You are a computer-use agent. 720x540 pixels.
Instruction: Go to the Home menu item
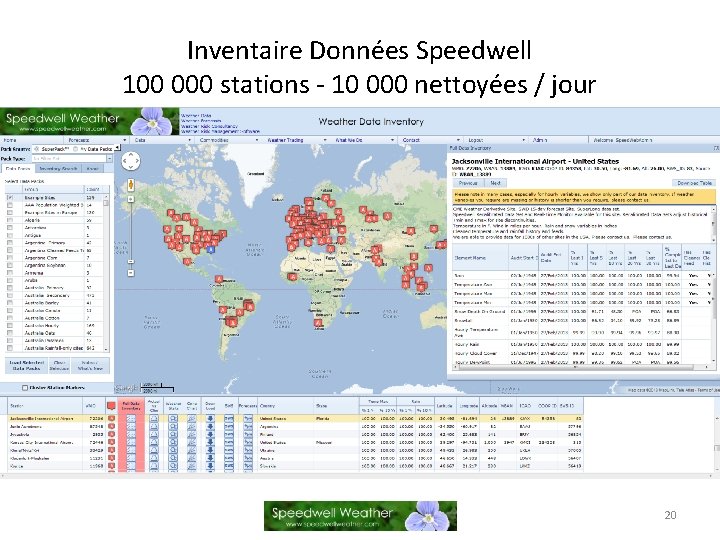click(10, 140)
